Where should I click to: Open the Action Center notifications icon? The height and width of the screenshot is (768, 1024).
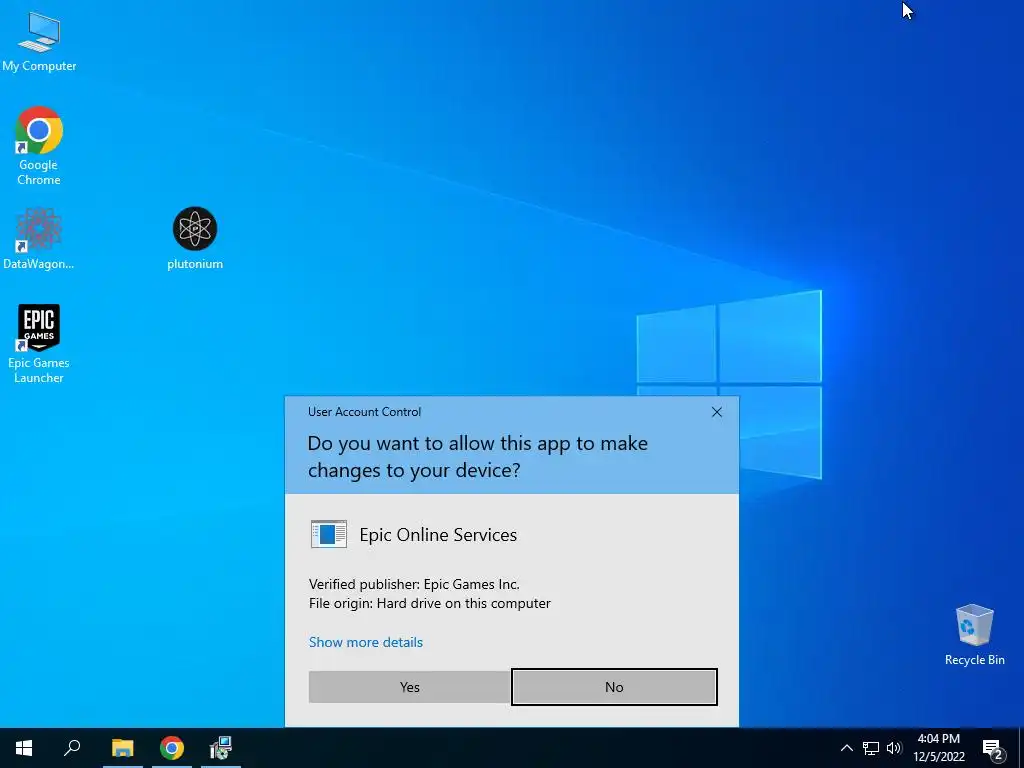click(x=993, y=748)
